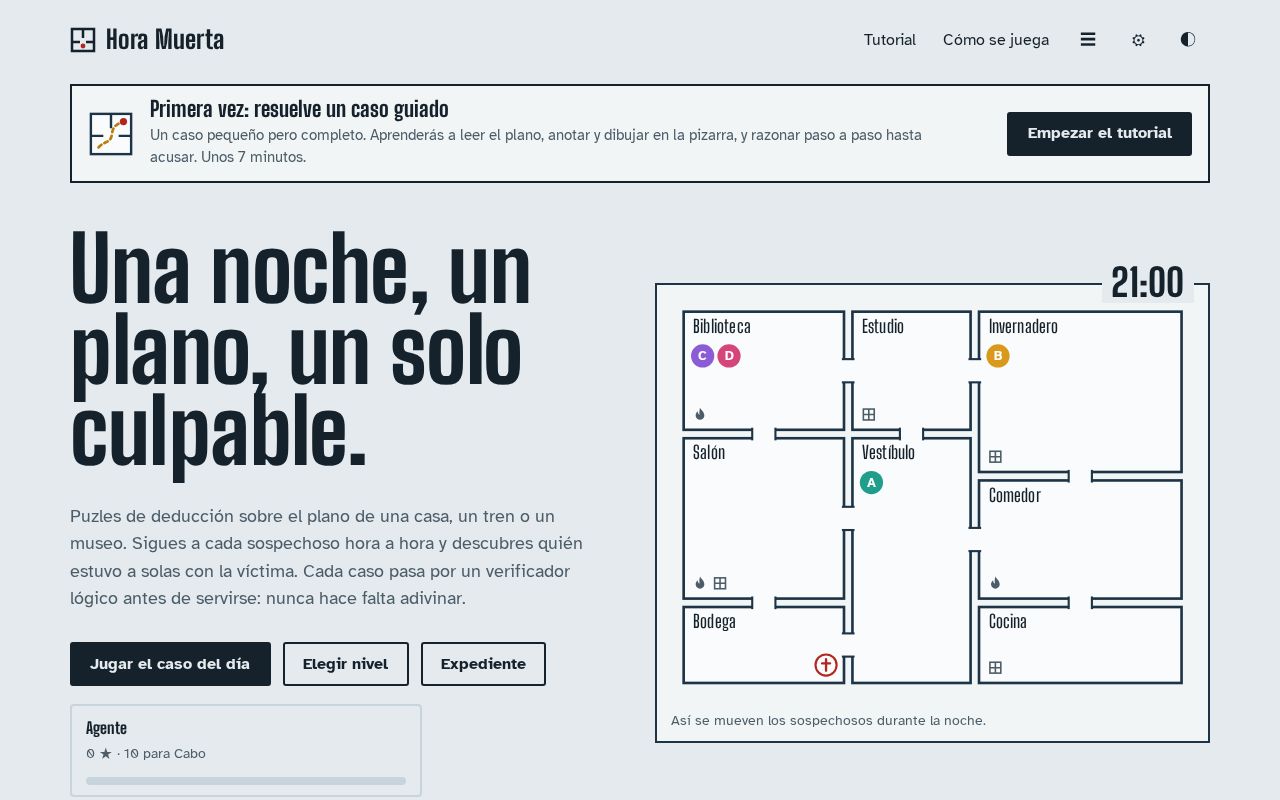Select suspect token C in Biblioteca
Viewport: 1280px width, 800px height.
coord(702,356)
